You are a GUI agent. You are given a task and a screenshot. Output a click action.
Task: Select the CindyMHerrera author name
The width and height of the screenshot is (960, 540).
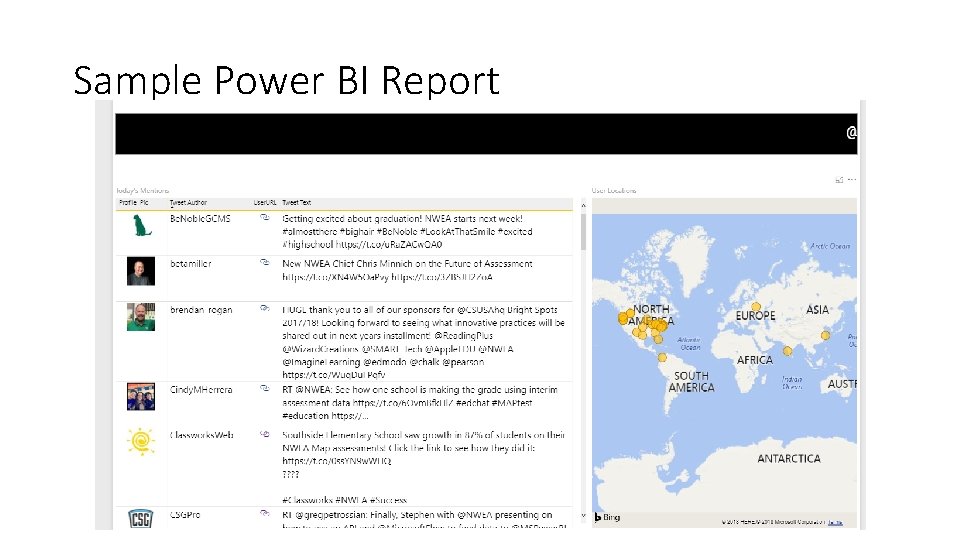click(201, 389)
